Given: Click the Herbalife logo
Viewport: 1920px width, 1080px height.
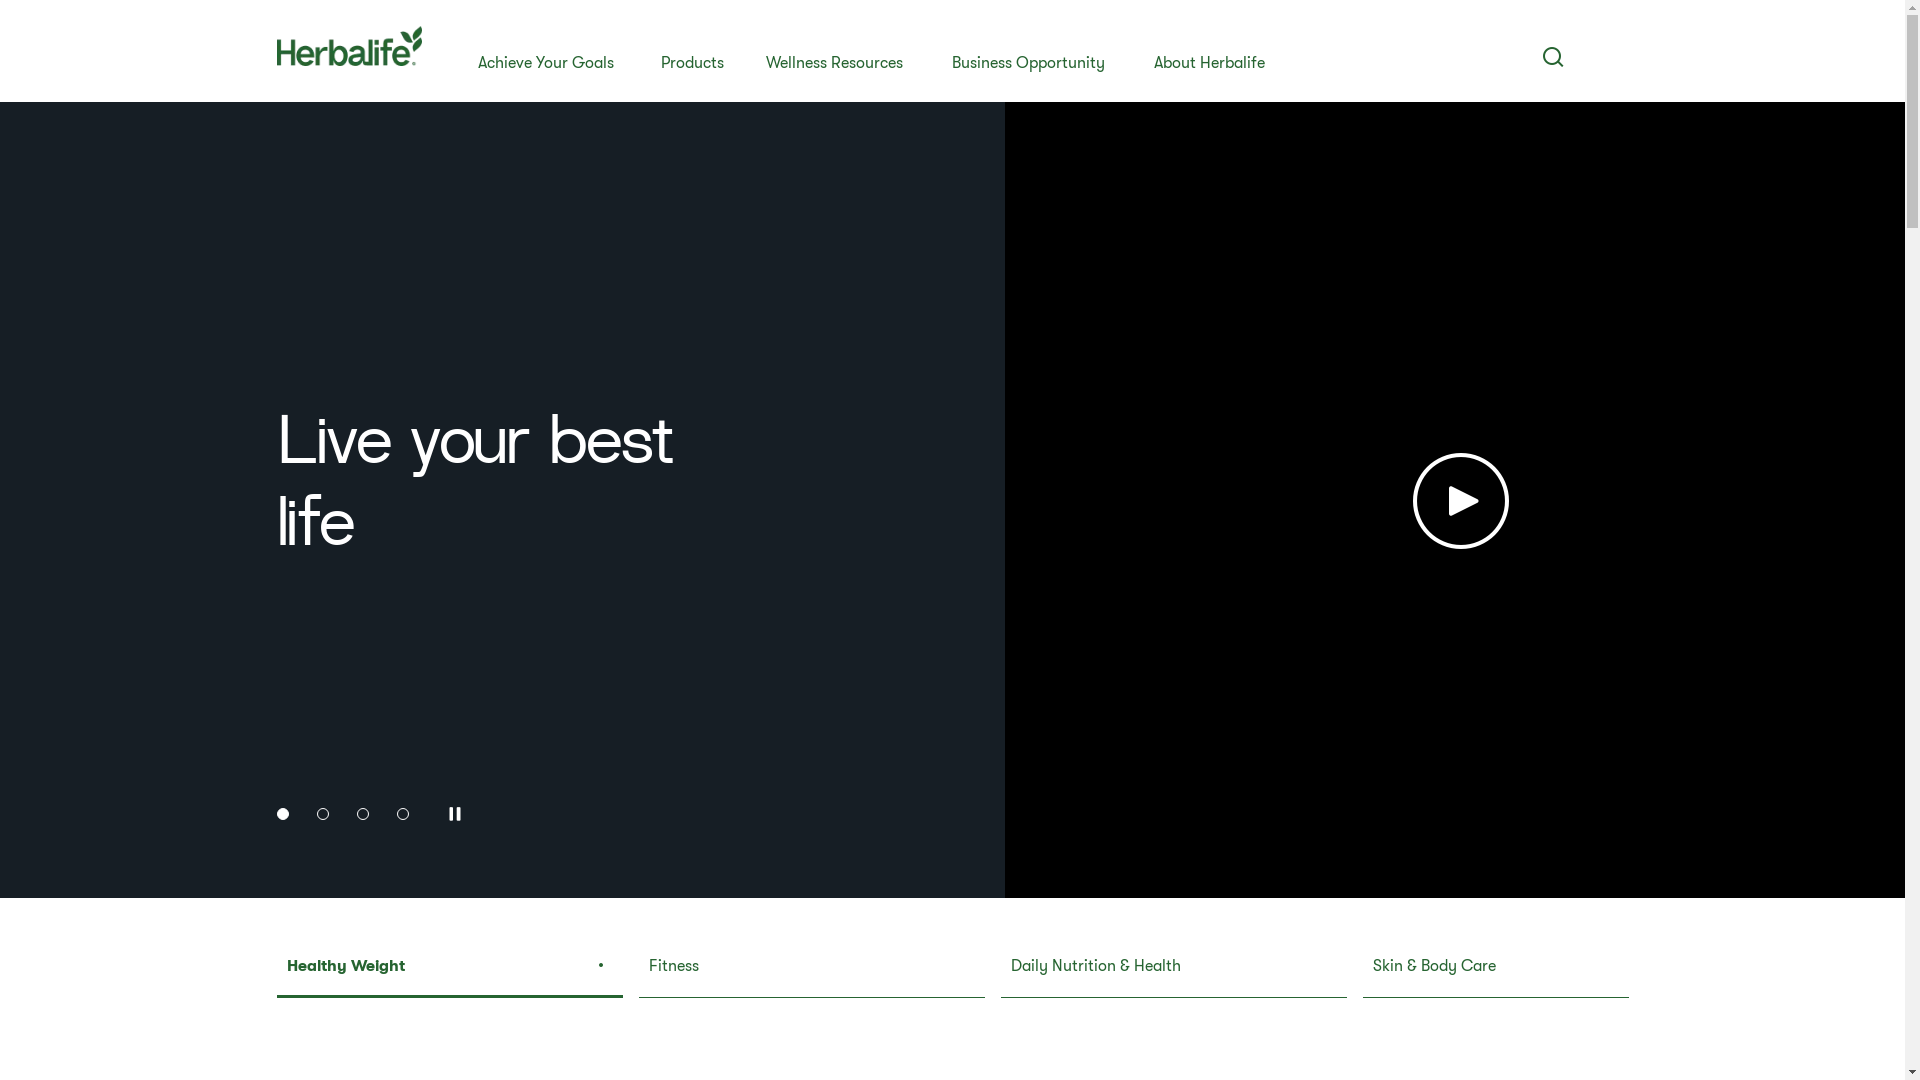Looking at the screenshot, I should coord(349,47).
